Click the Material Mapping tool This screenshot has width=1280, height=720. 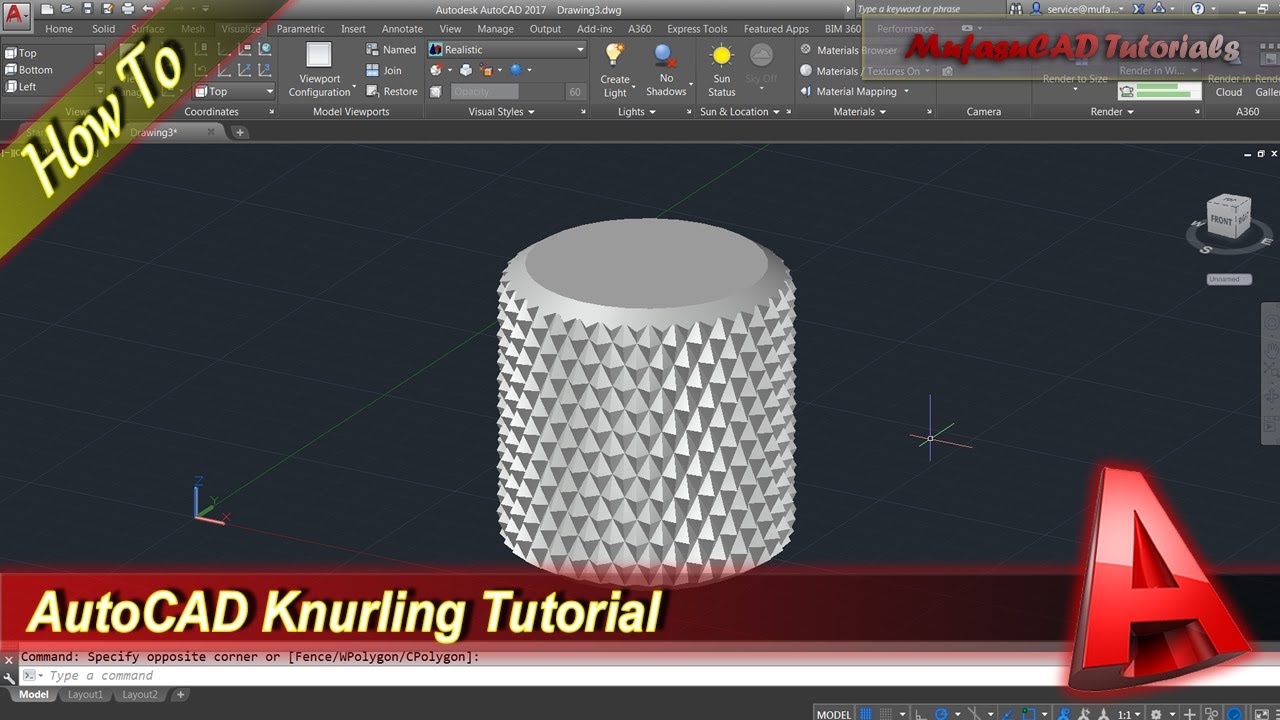click(x=848, y=91)
